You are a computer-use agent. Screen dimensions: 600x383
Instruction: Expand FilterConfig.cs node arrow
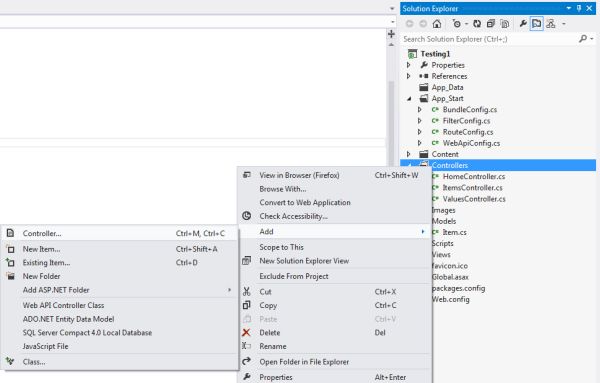[420, 121]
